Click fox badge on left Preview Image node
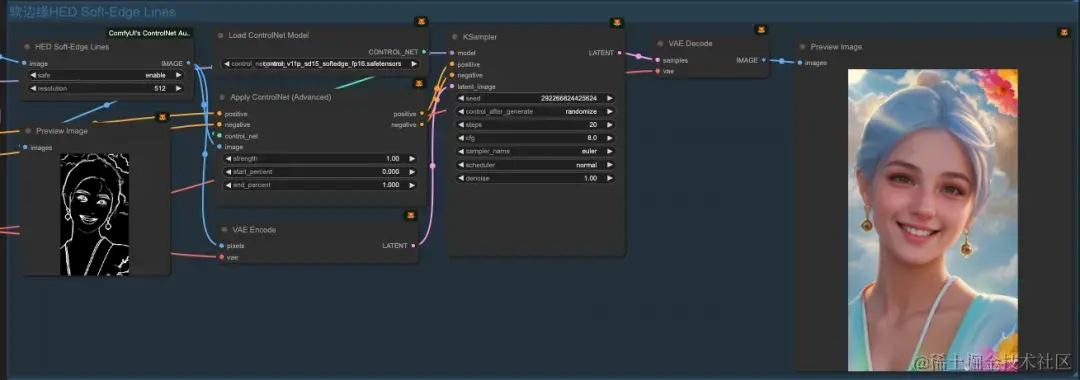The height and width of the screenshot is (380, 1080). [163, 117]
